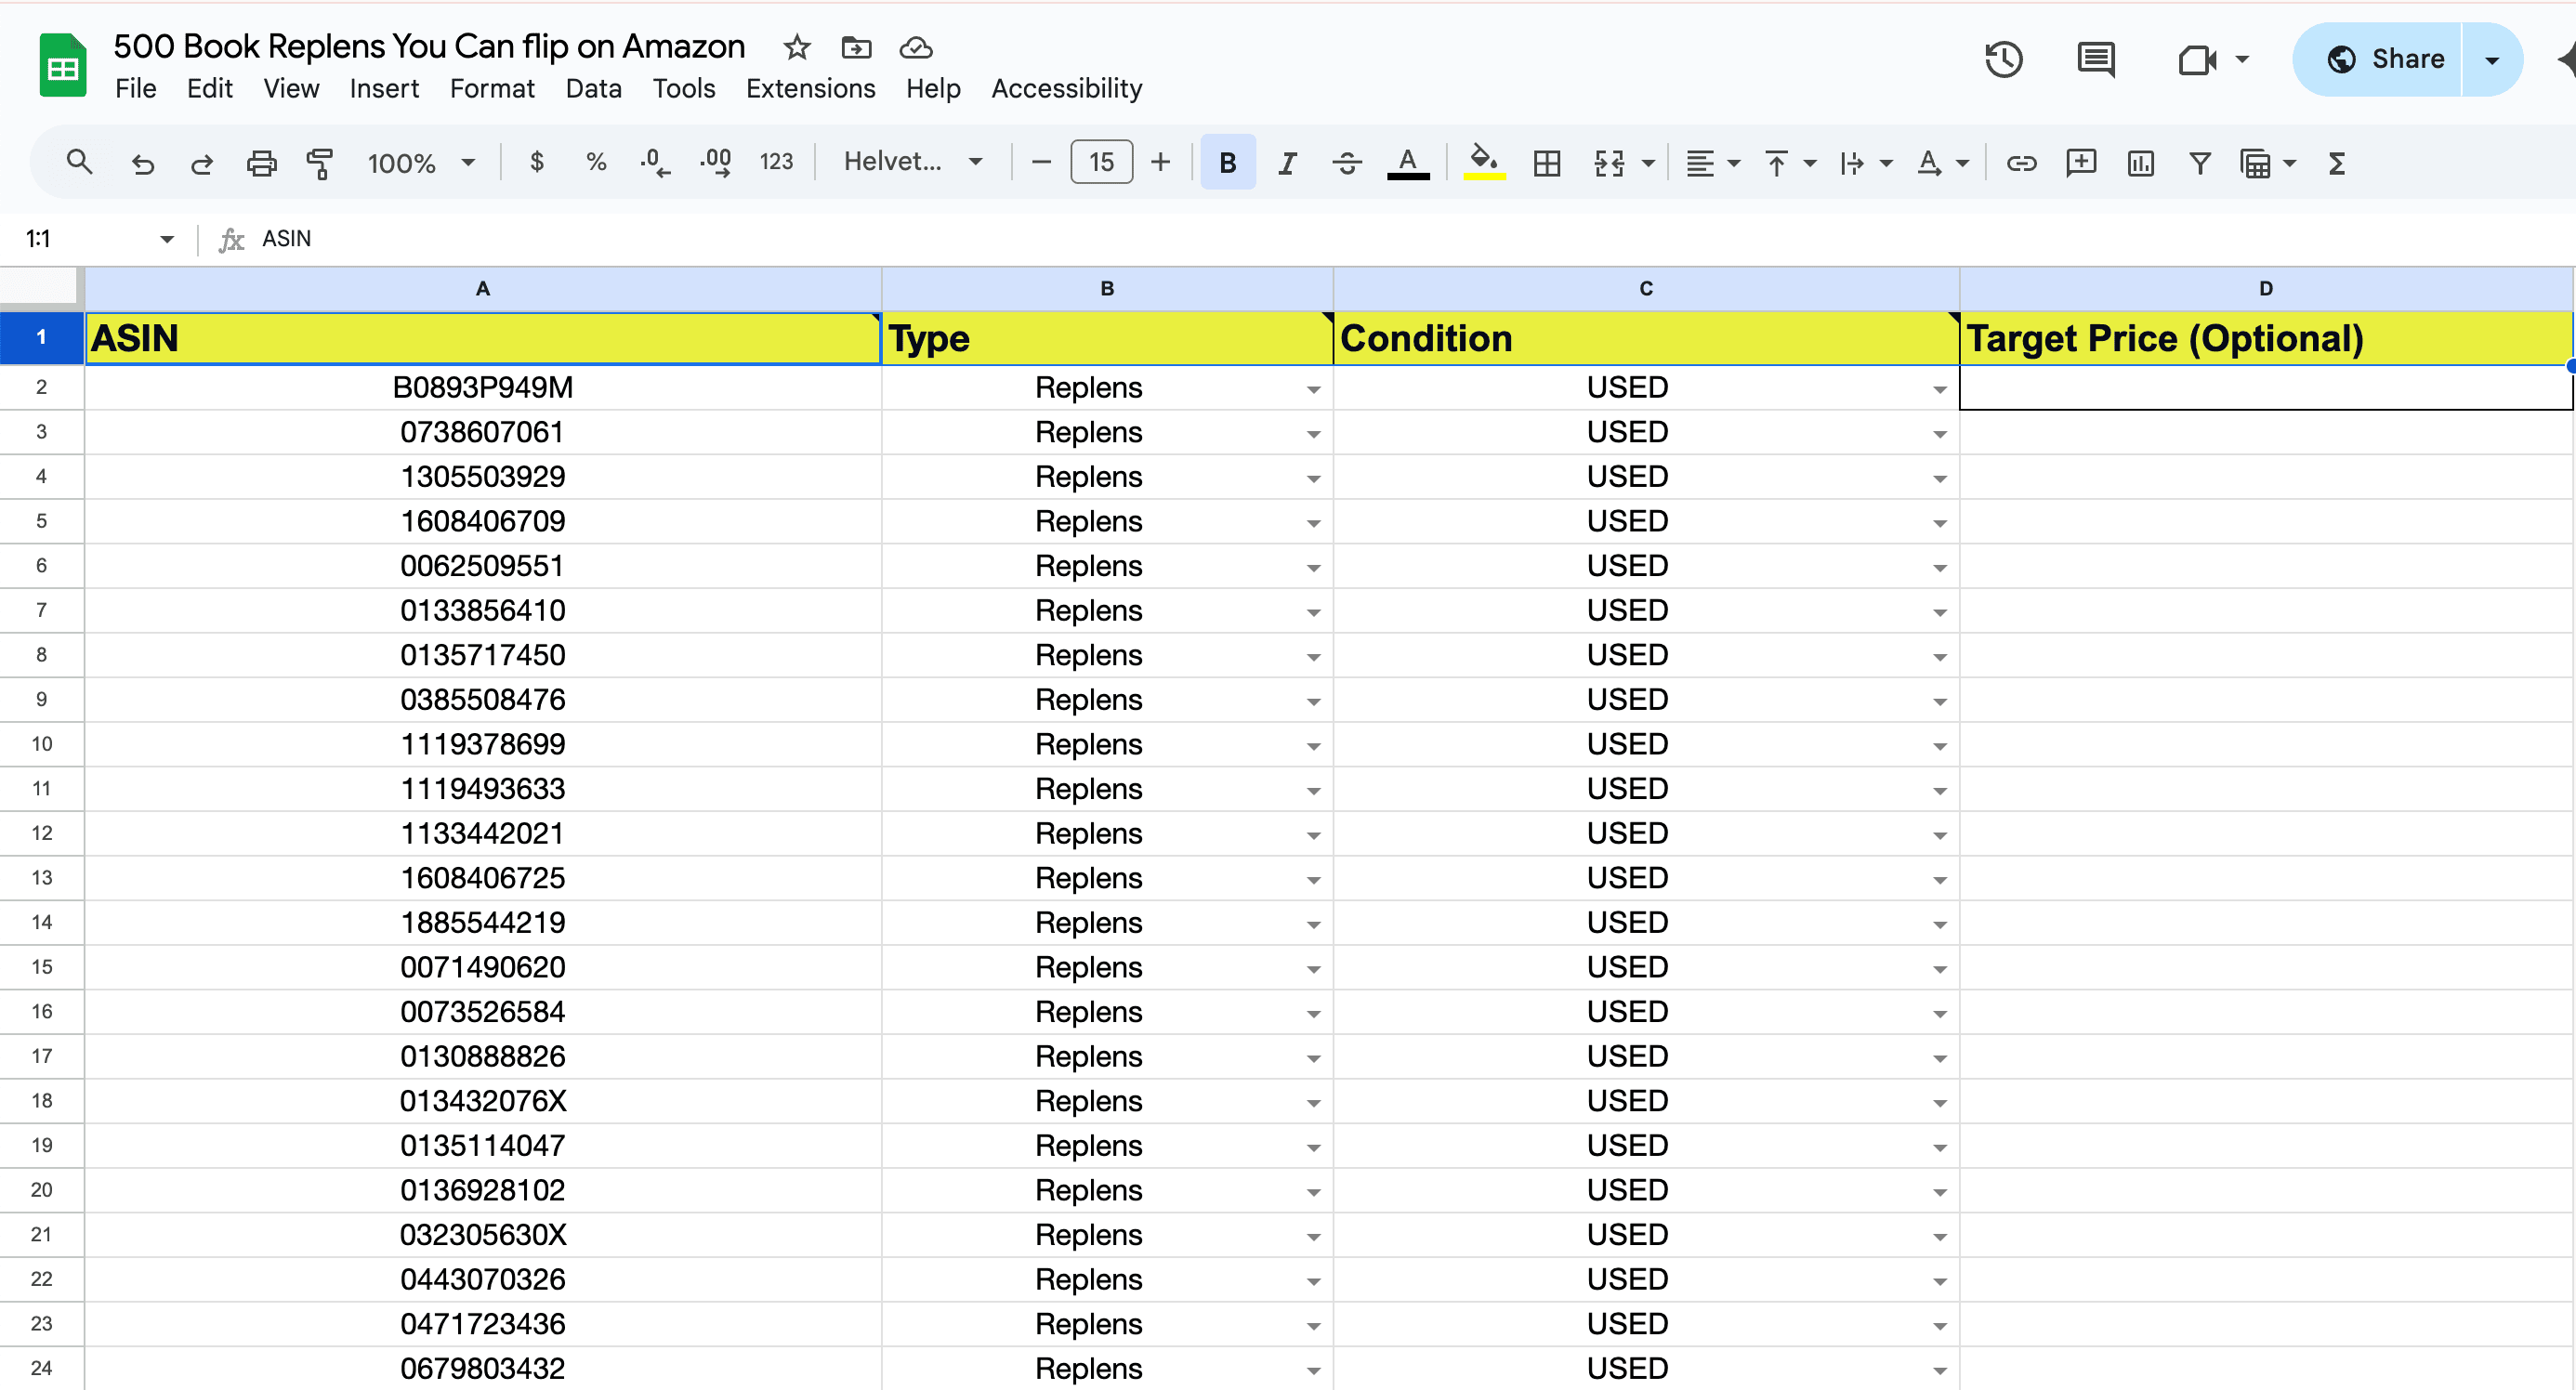Image resolution: width=2576 pixels, height=1390 pixels.
Task: Open version history clock icon
Action: click(2003, 60)
